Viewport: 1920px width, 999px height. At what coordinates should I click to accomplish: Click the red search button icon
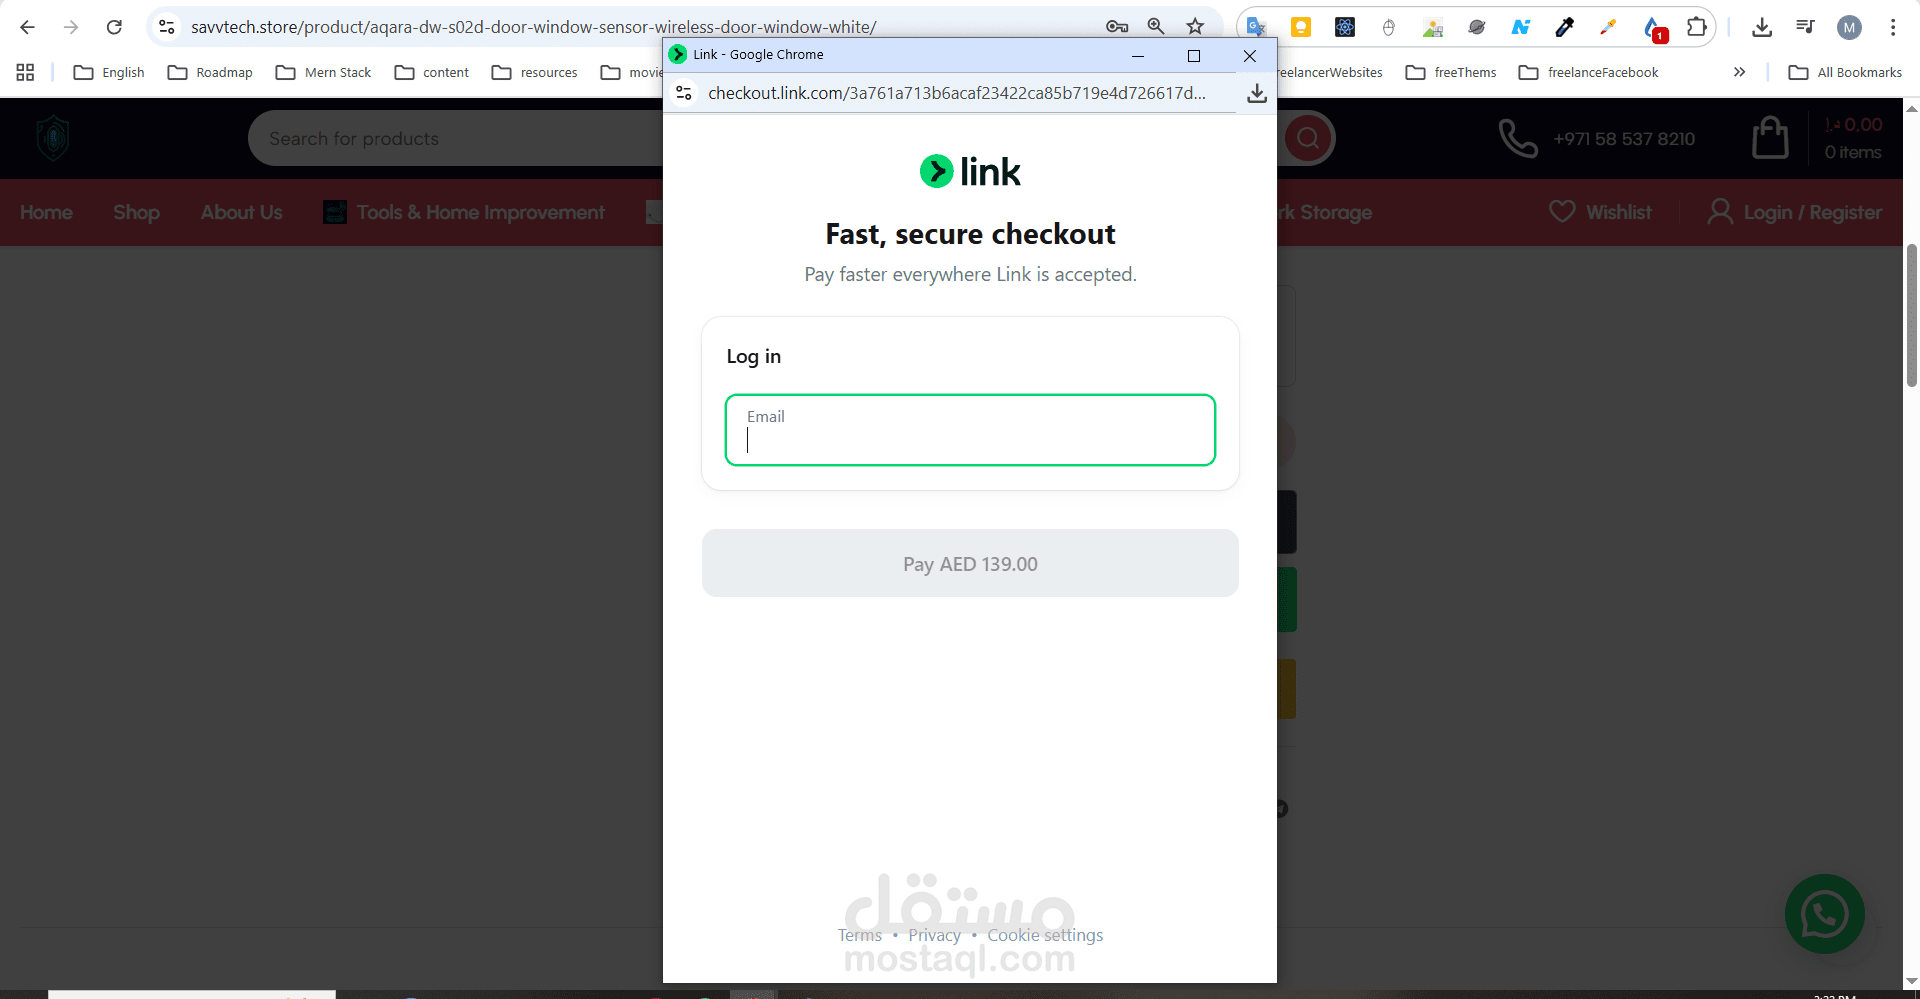pyautogui.click(x=1308, y=138)
